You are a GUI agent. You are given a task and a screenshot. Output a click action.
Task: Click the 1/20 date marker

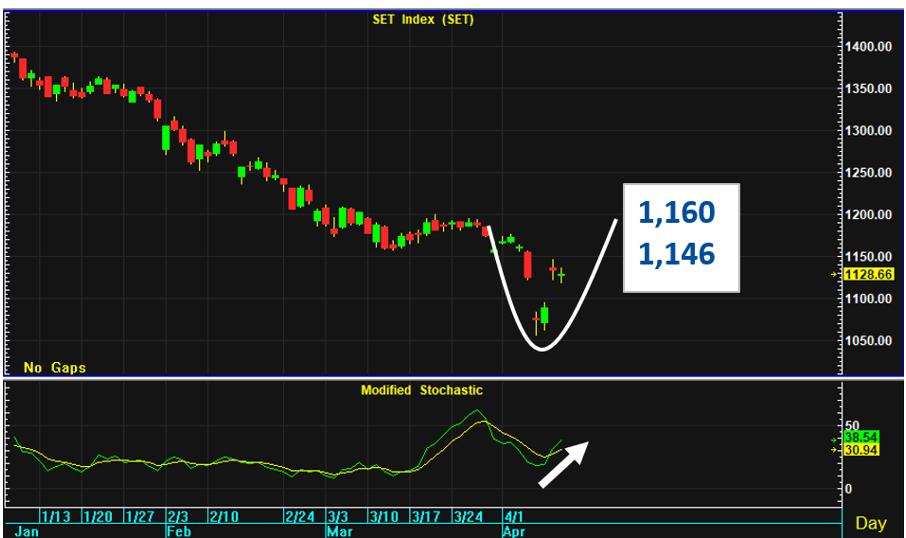98,517
